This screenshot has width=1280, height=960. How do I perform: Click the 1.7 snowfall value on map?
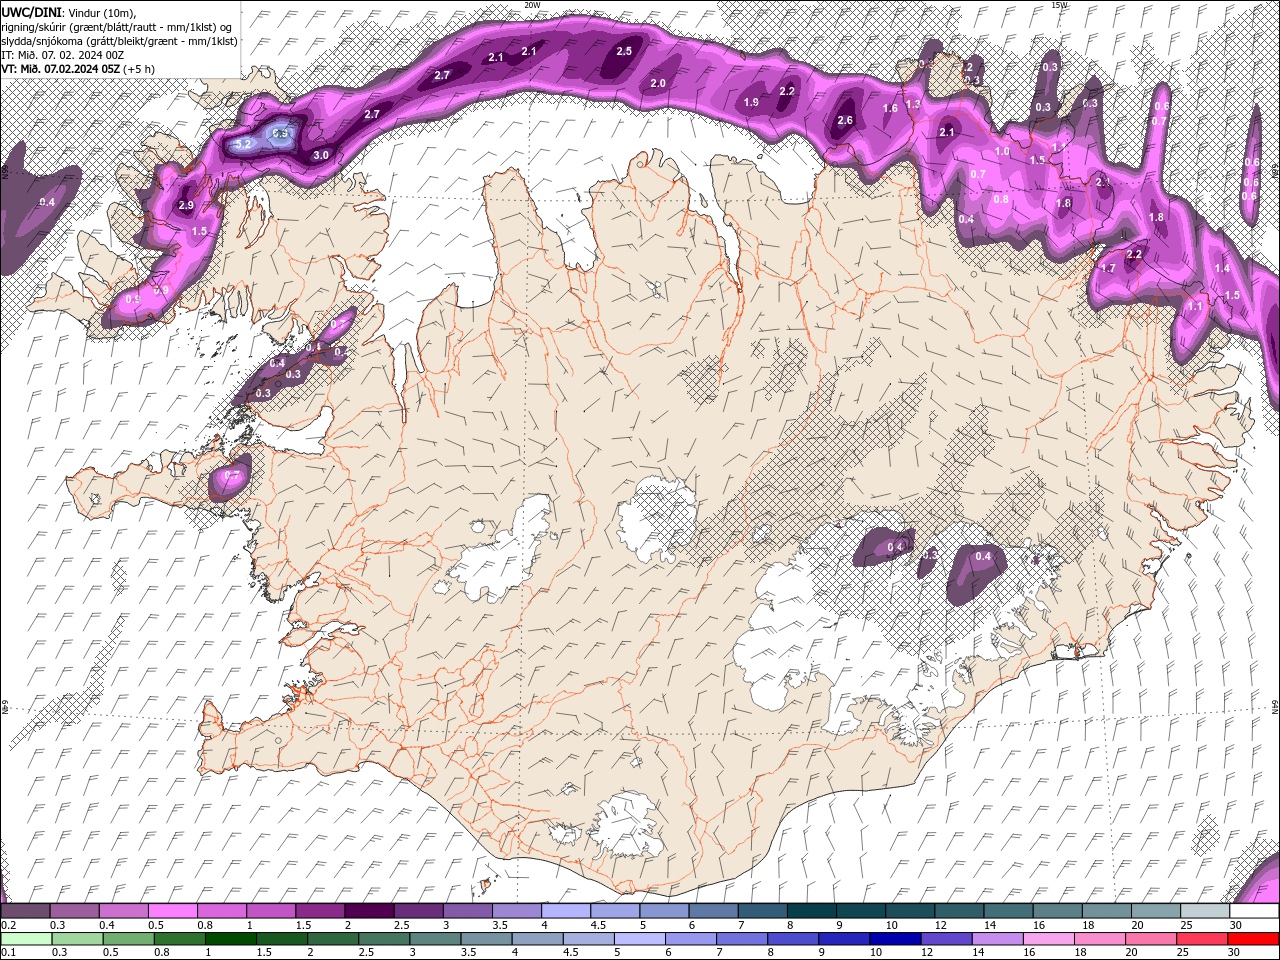point(1108,268)
